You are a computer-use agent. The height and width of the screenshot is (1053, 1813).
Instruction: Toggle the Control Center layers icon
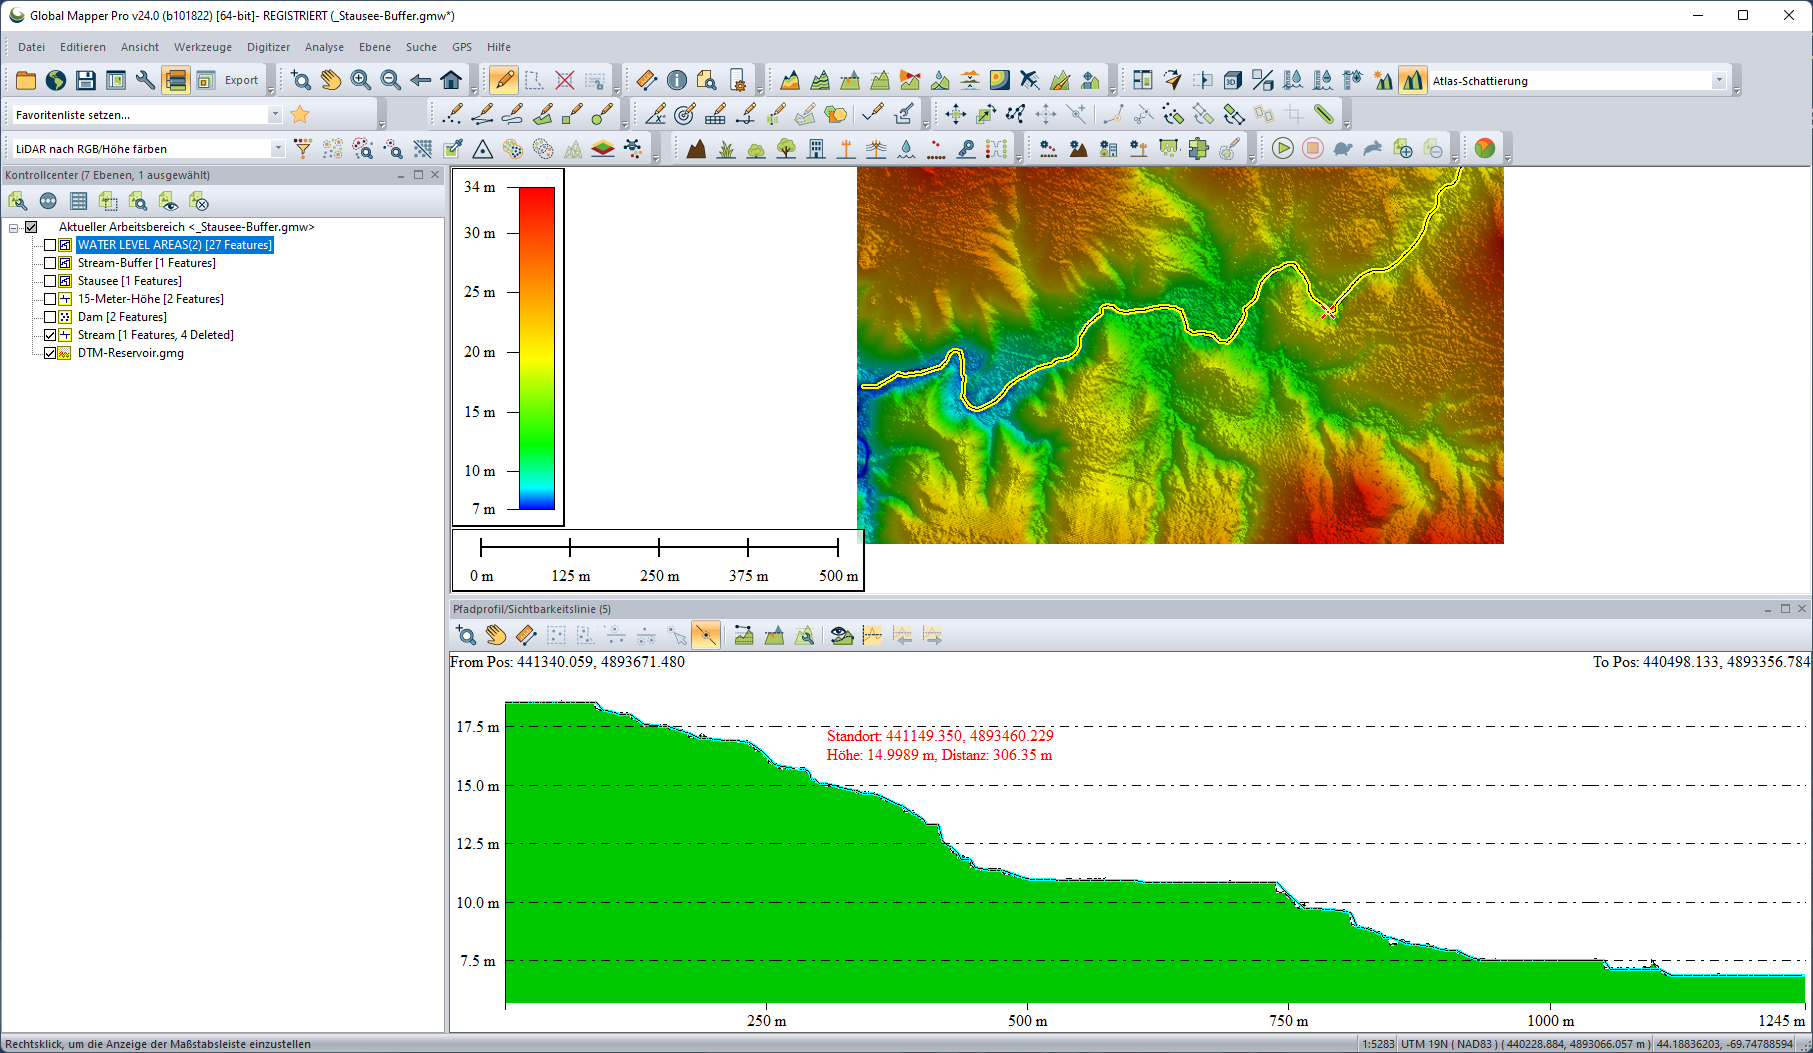[176, 80]
